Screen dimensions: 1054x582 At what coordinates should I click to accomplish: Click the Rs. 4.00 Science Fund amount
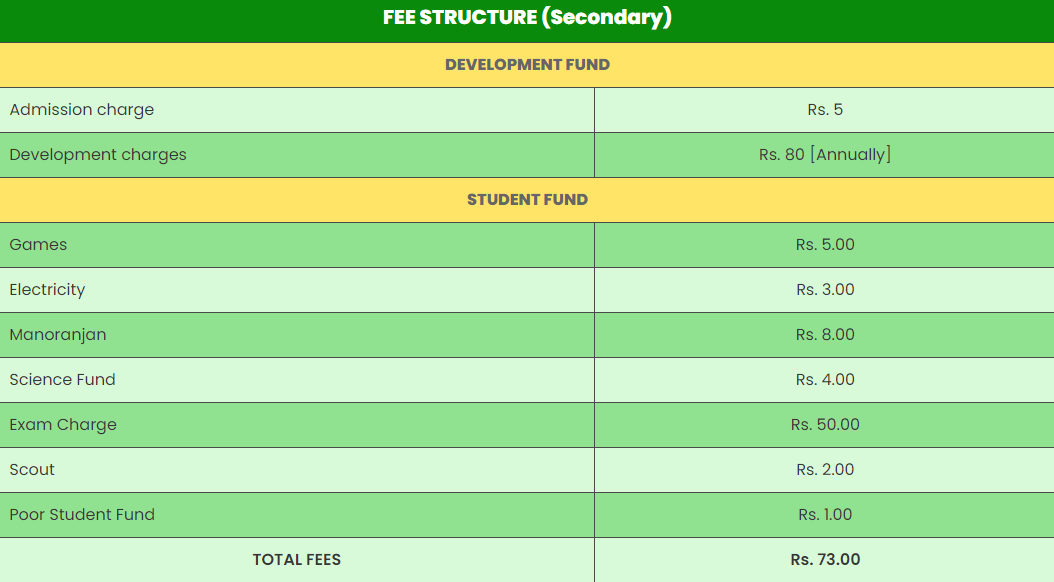[825, 380]
